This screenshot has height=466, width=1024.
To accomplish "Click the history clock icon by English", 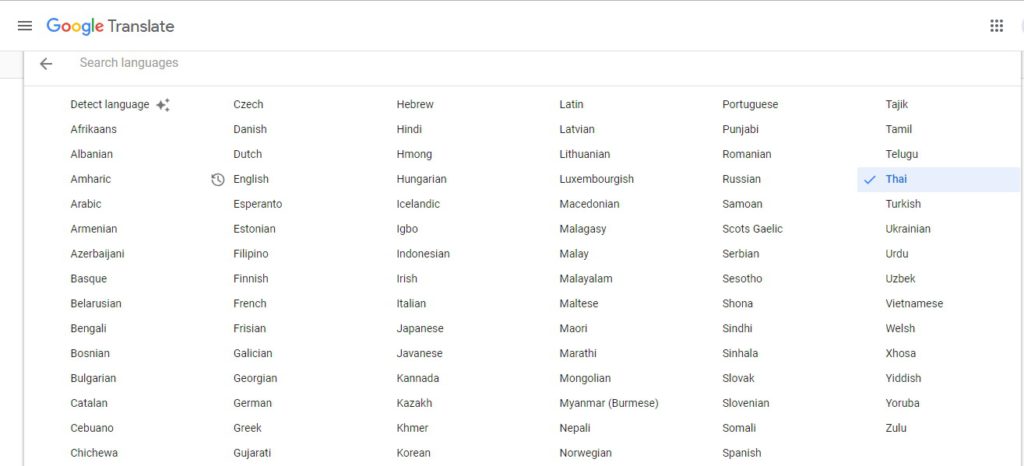I will click(x=218, y=180).
